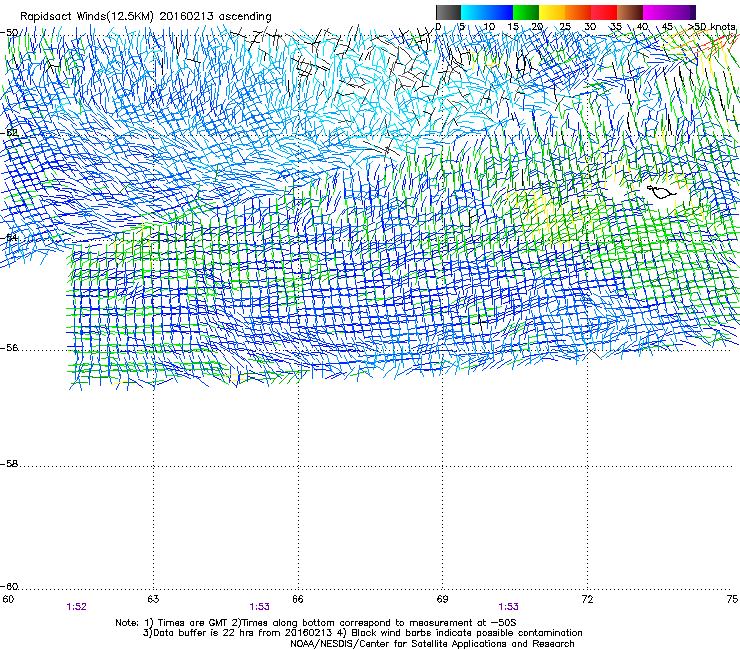
Task: Click the brown 35-40 knots legend segment
Action: [630, 12]
